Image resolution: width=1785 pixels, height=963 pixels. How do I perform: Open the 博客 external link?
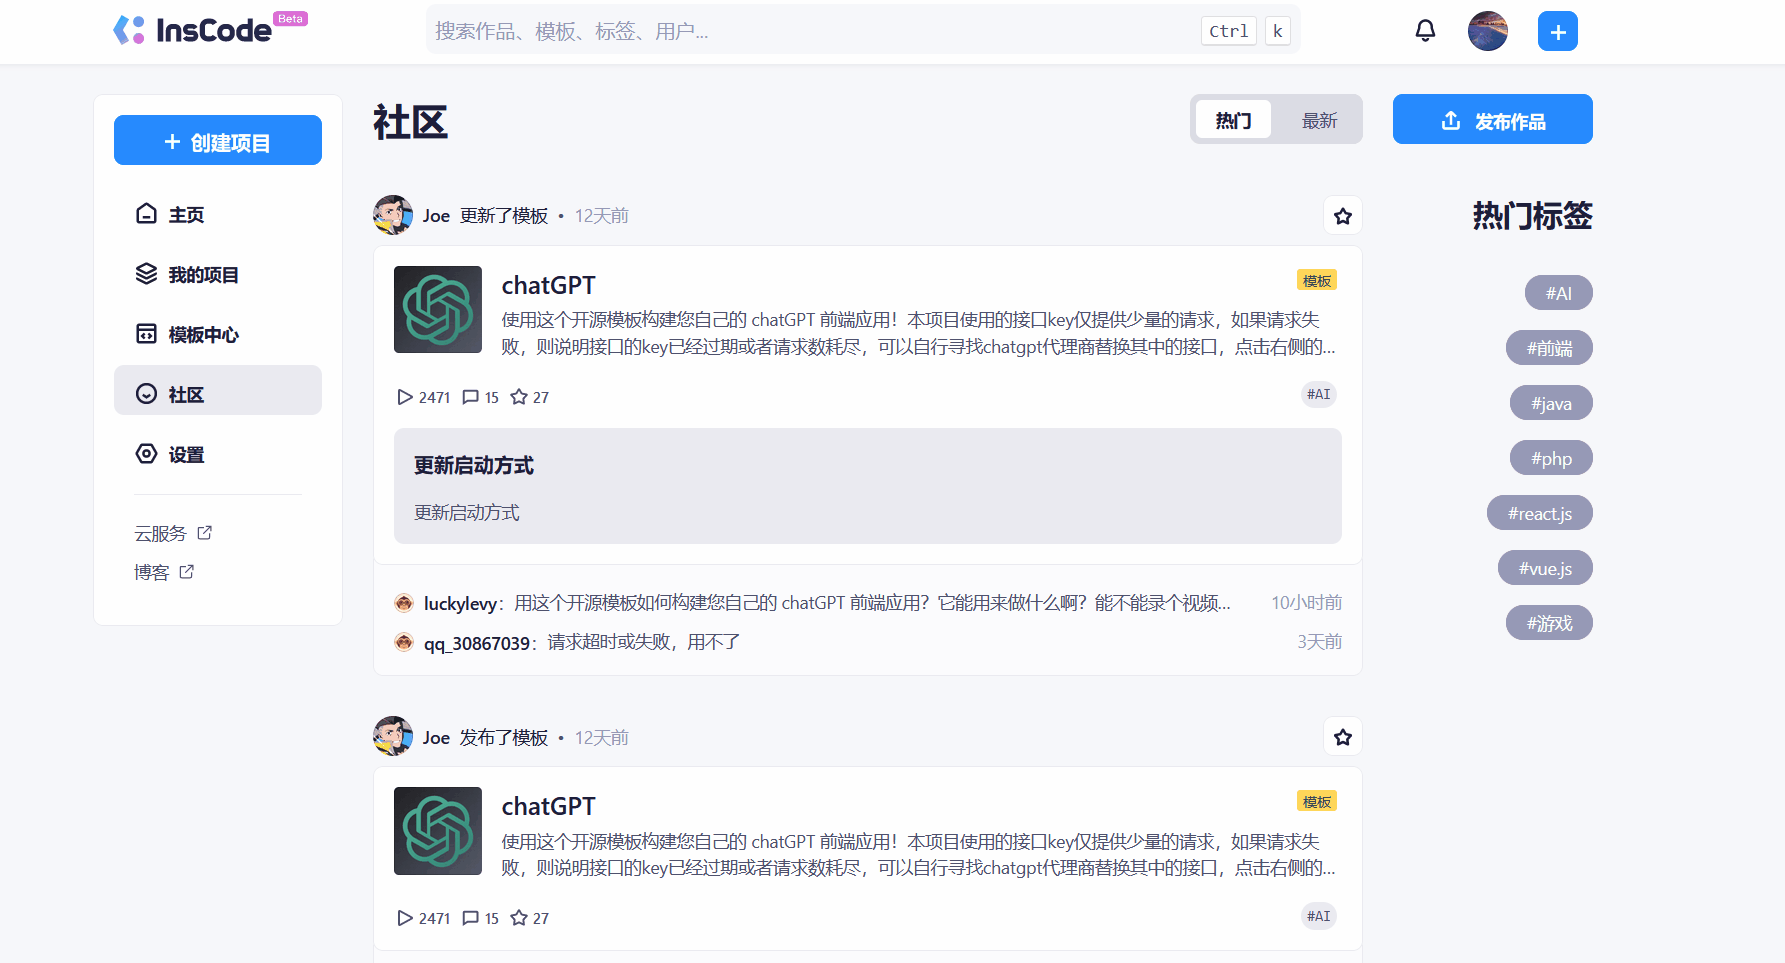click(164, 572)
